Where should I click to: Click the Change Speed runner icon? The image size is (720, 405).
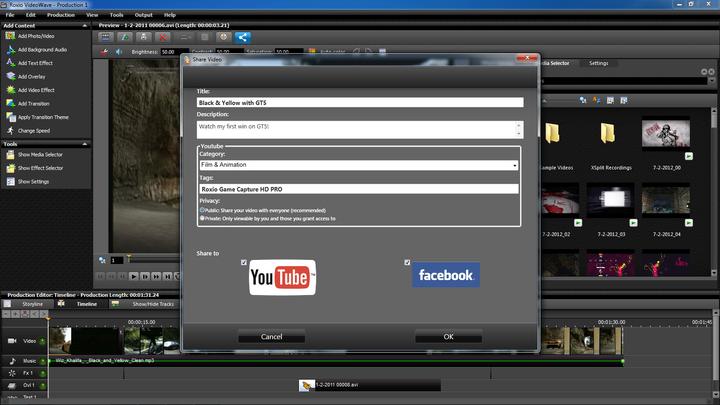pos(10,130)
